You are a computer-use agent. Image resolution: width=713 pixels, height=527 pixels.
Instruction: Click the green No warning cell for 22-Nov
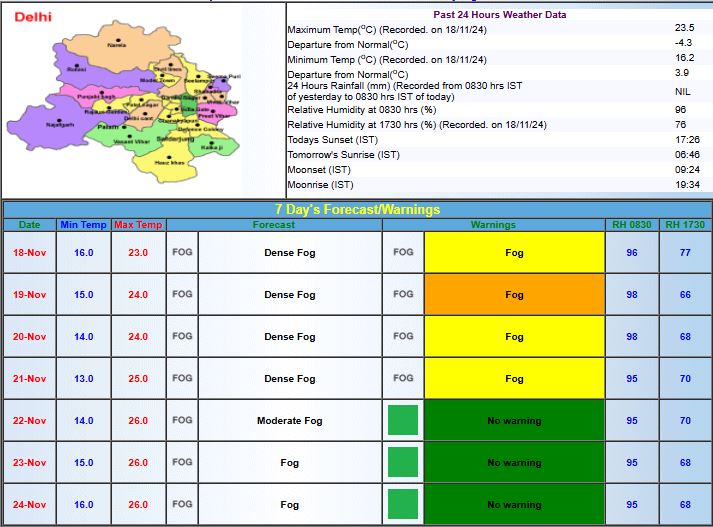(514, 420)
